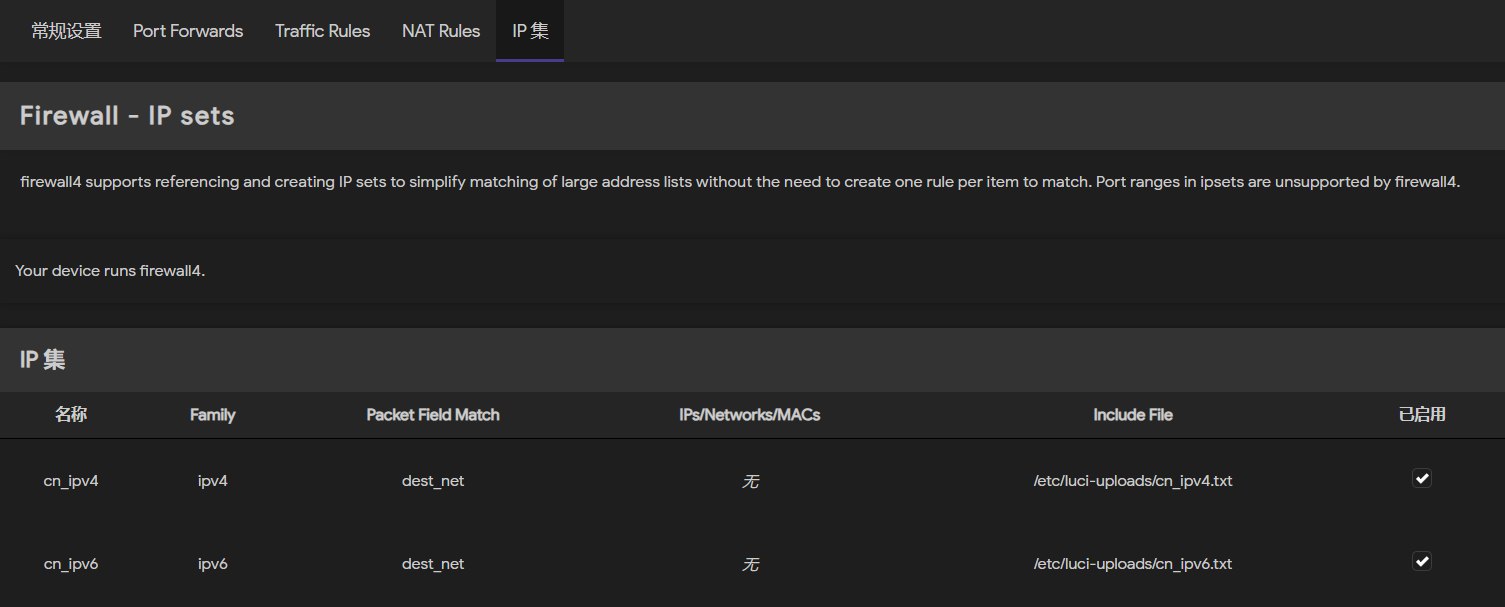Click the 已启用 column header
This screenshot has height=607, width=1505.
pyautogui.click(x=1421, y=414)
